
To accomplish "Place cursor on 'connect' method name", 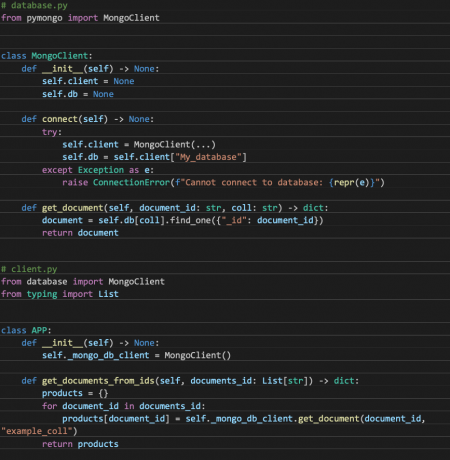I will coord(60,119).
